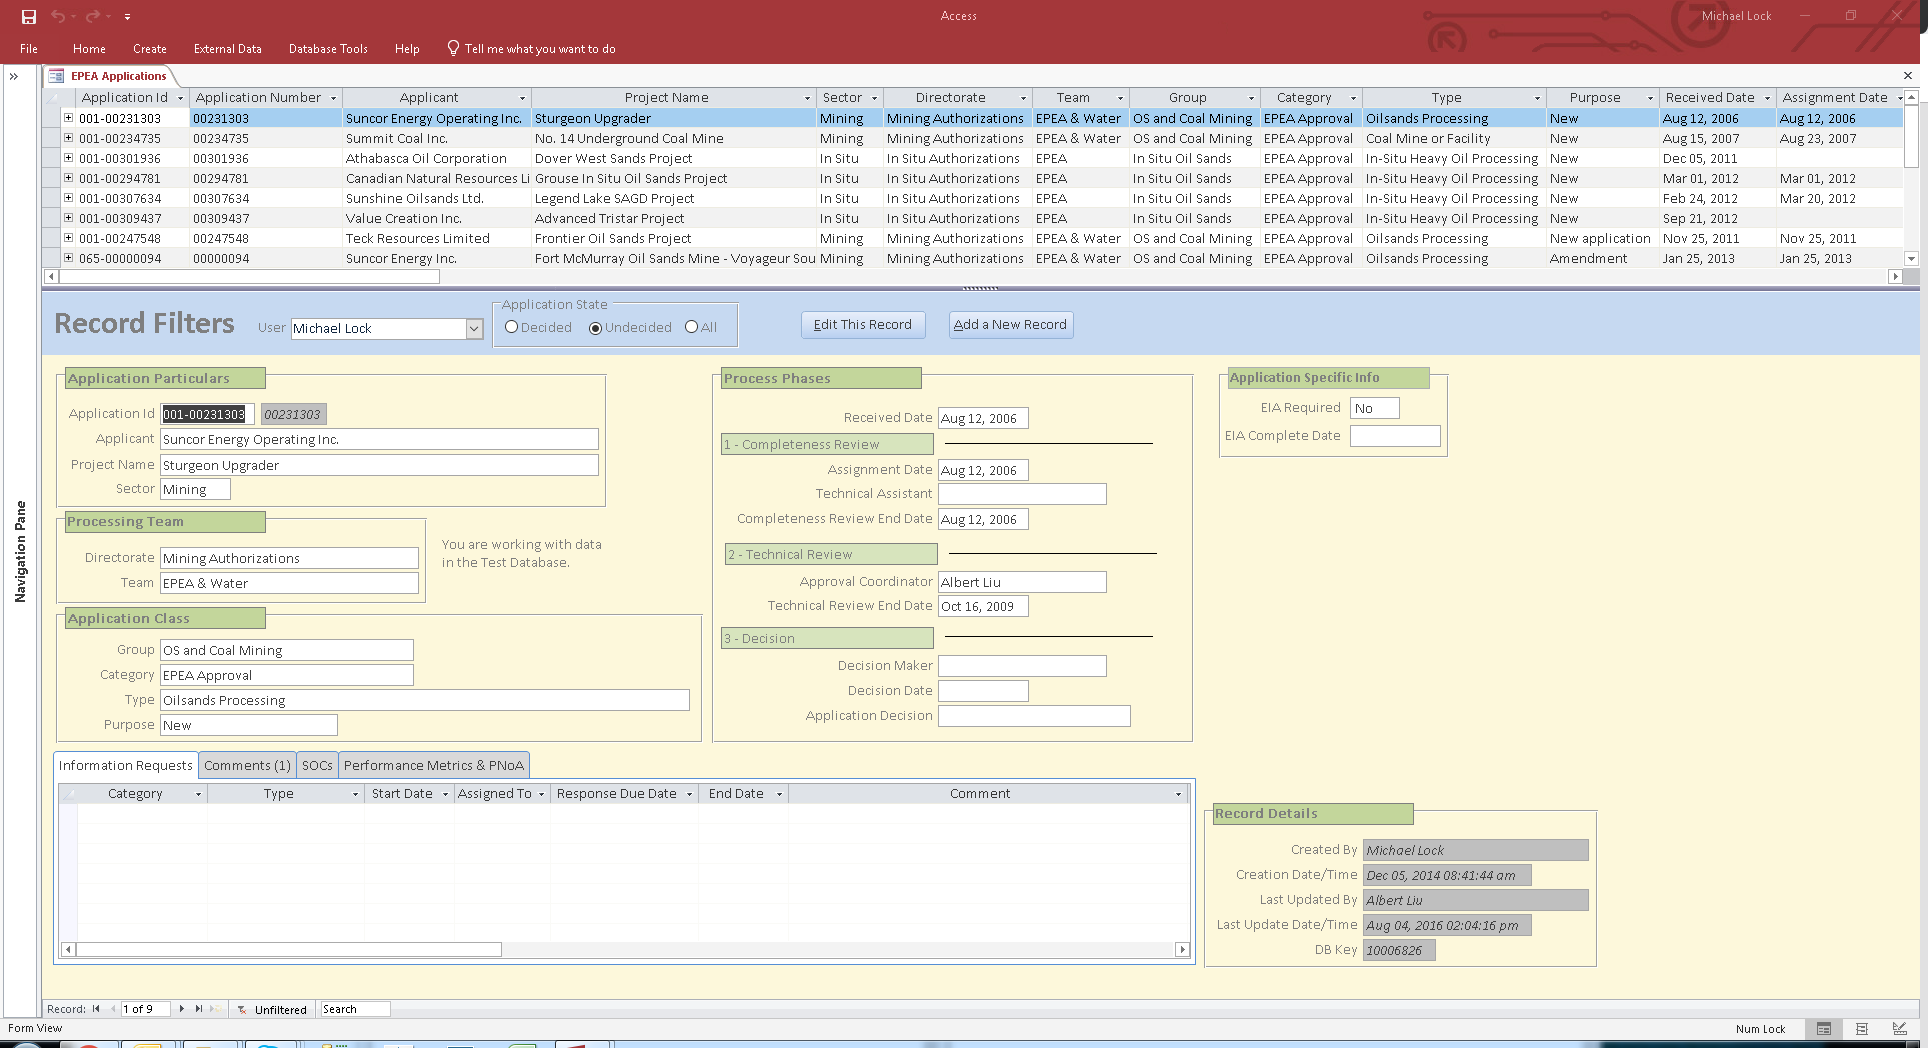Click the Add a New Record button
Viewport: 1928px width, 1048px height.
click(1010, 325)
